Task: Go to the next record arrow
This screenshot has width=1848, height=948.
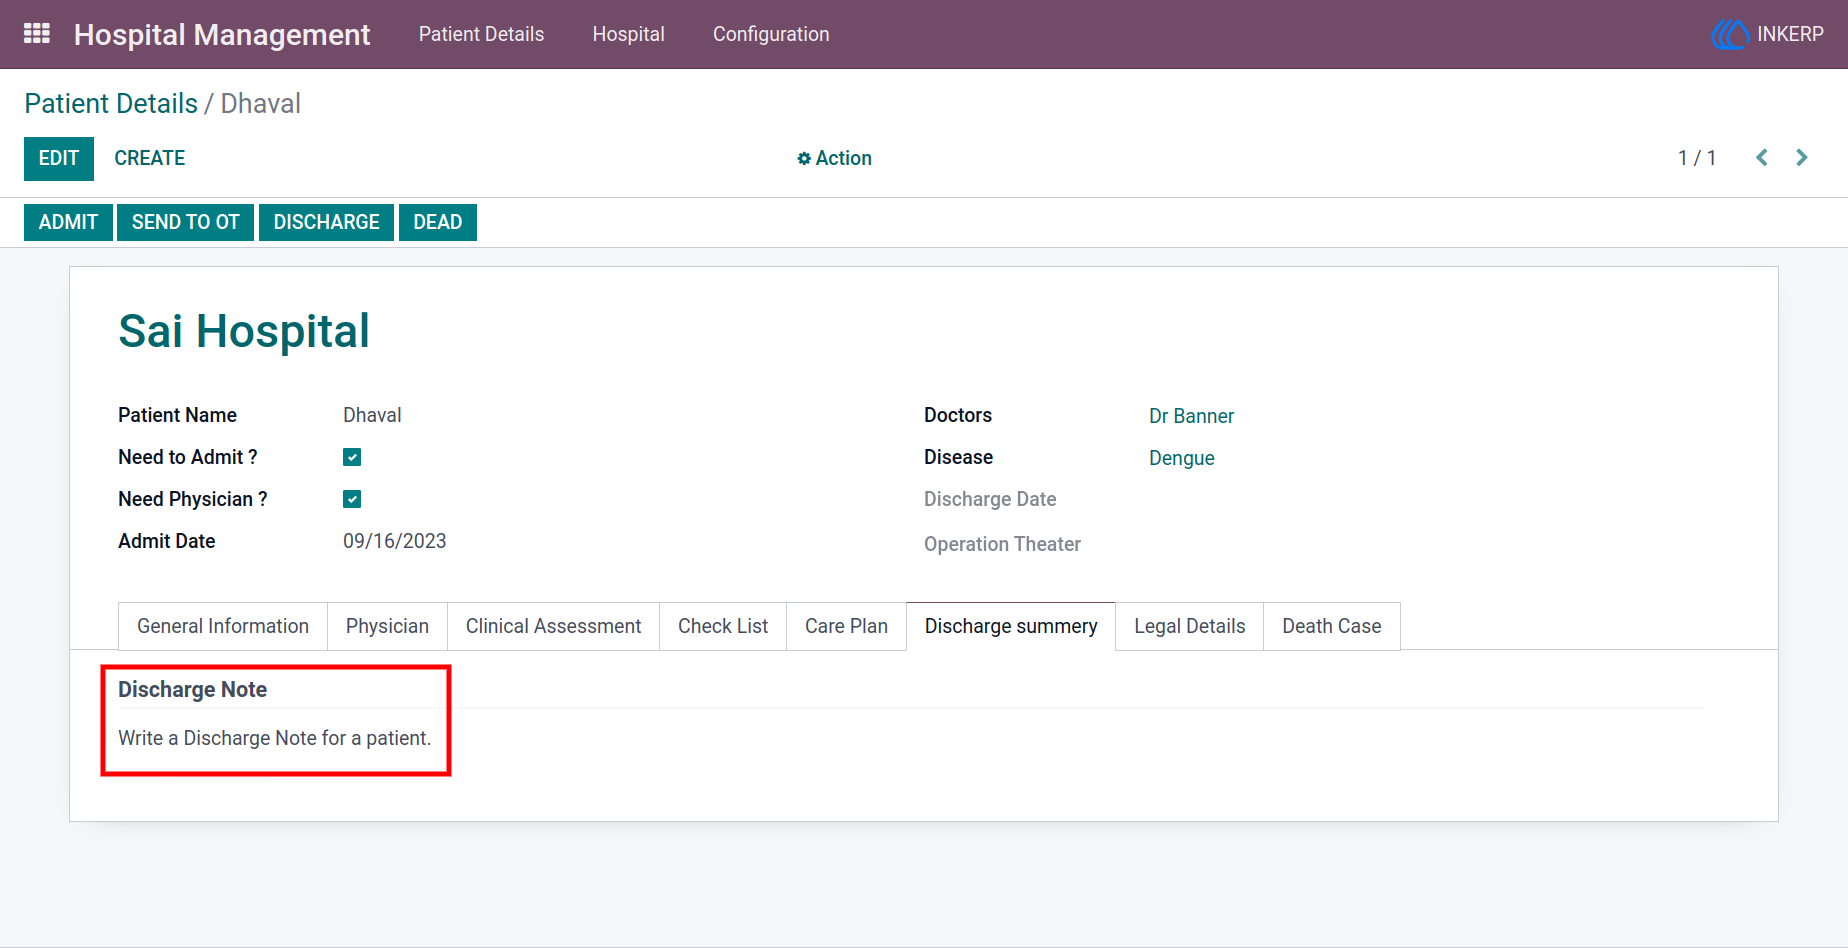Action: pos(1802,158)
